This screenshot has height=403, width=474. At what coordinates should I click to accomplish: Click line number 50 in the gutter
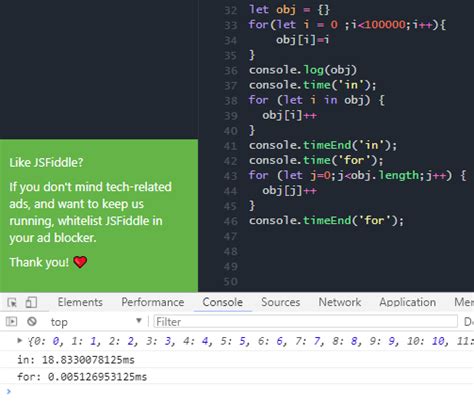[231, 282]
